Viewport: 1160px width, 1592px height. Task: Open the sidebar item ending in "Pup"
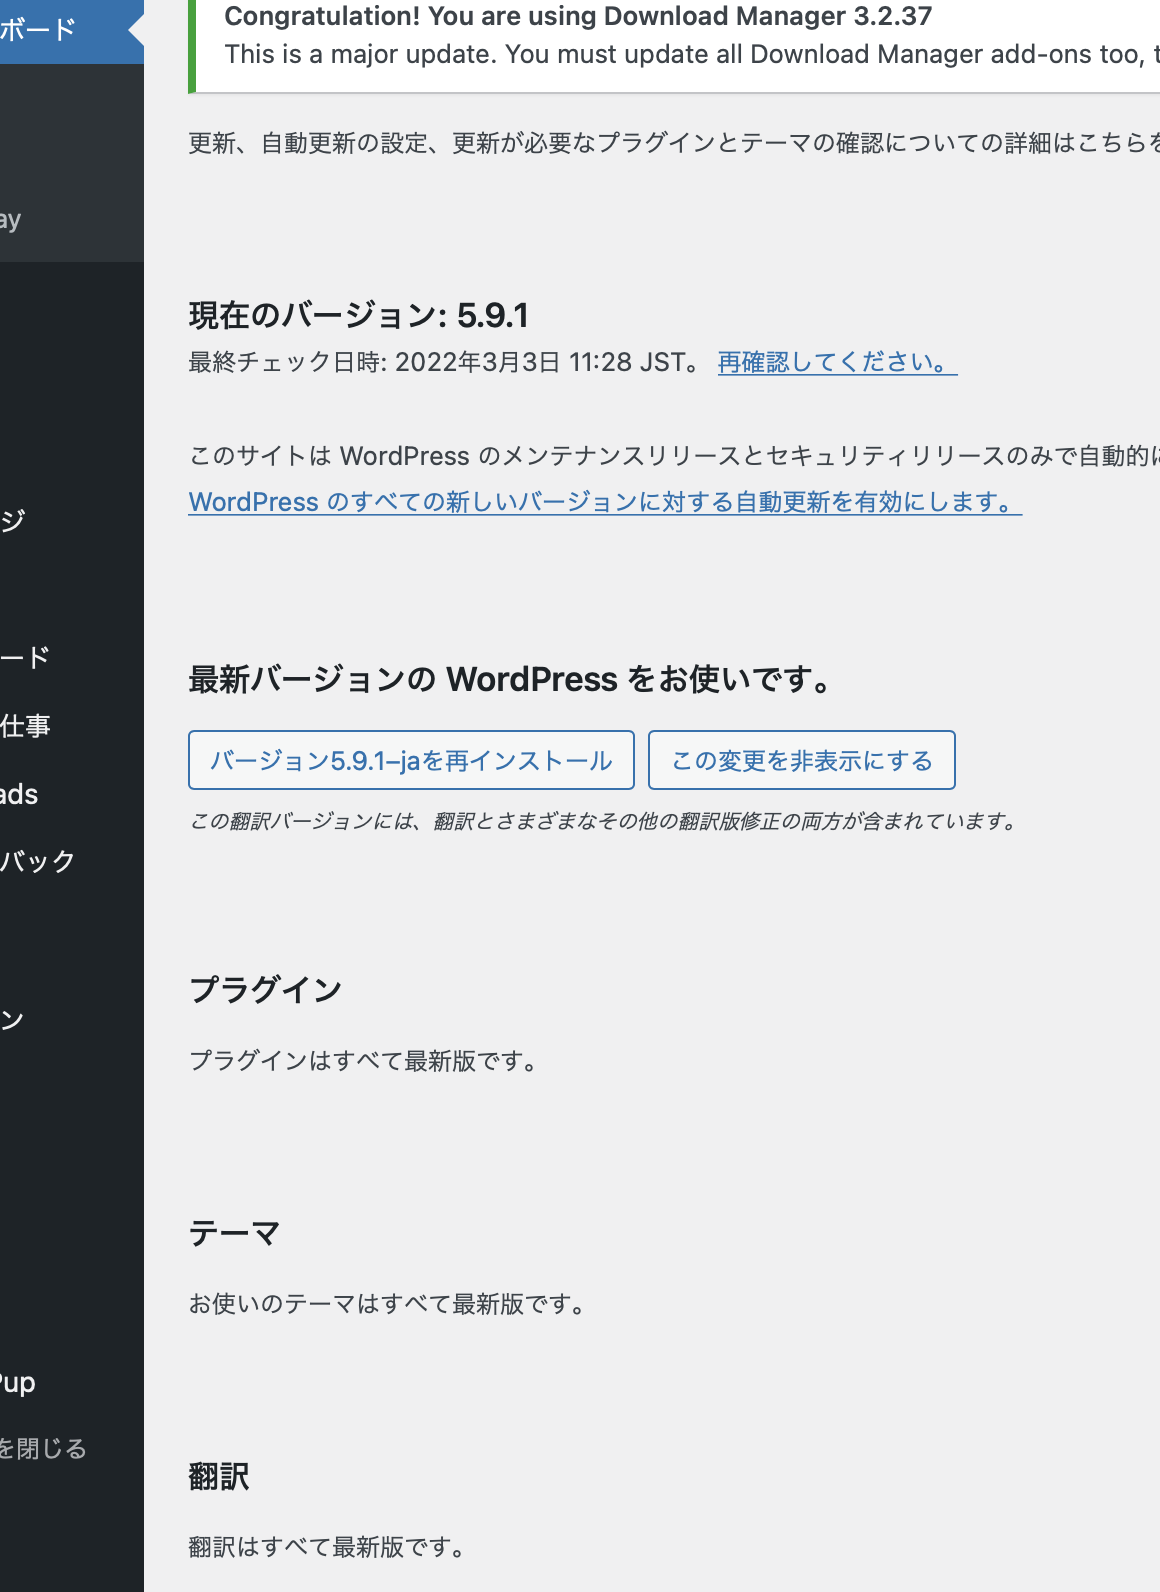[18, 1383]
